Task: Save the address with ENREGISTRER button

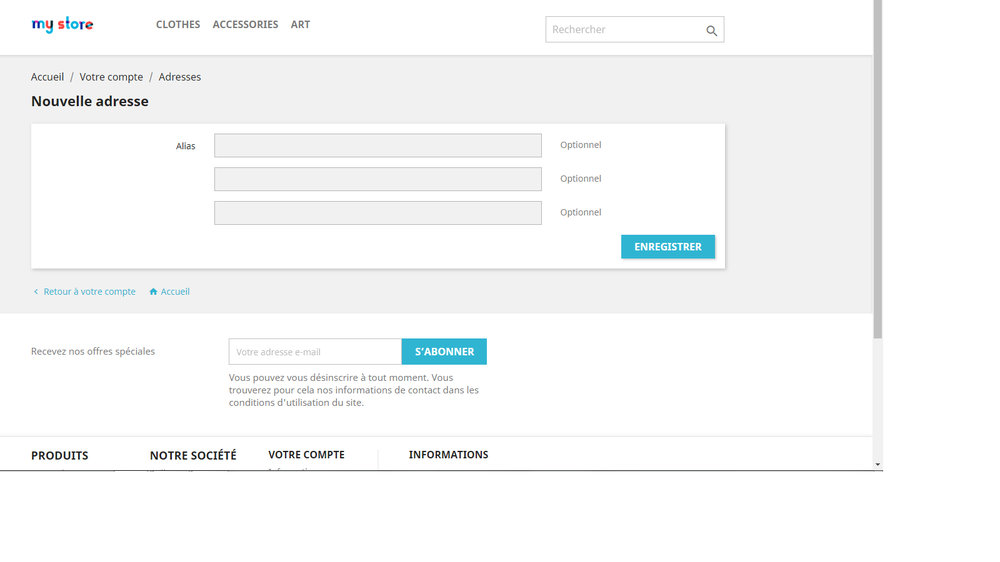Action: 668,247
